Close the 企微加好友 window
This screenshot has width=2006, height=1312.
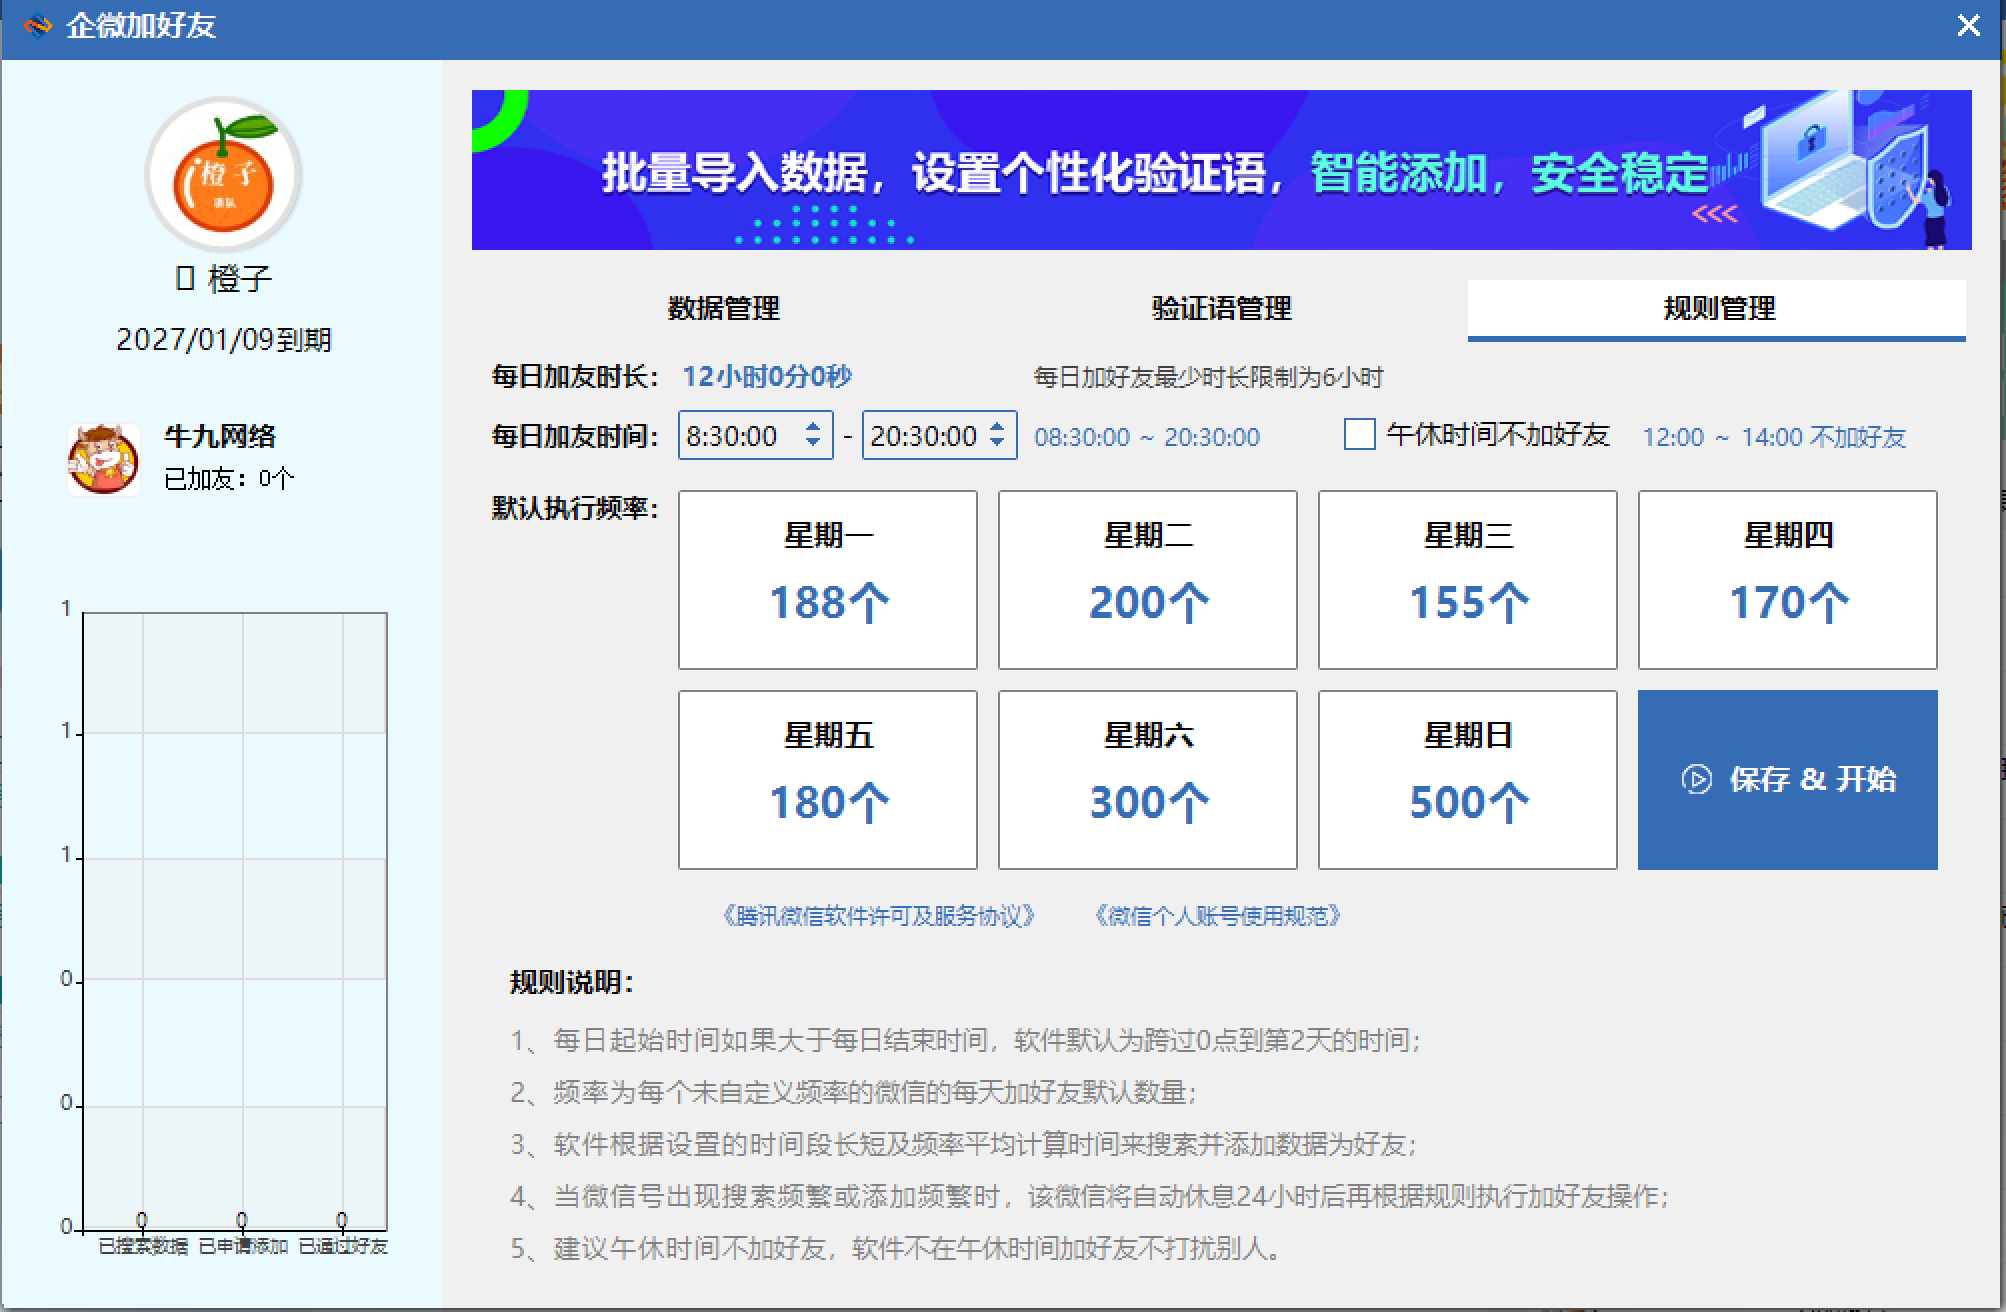(x=1968, y=26)
